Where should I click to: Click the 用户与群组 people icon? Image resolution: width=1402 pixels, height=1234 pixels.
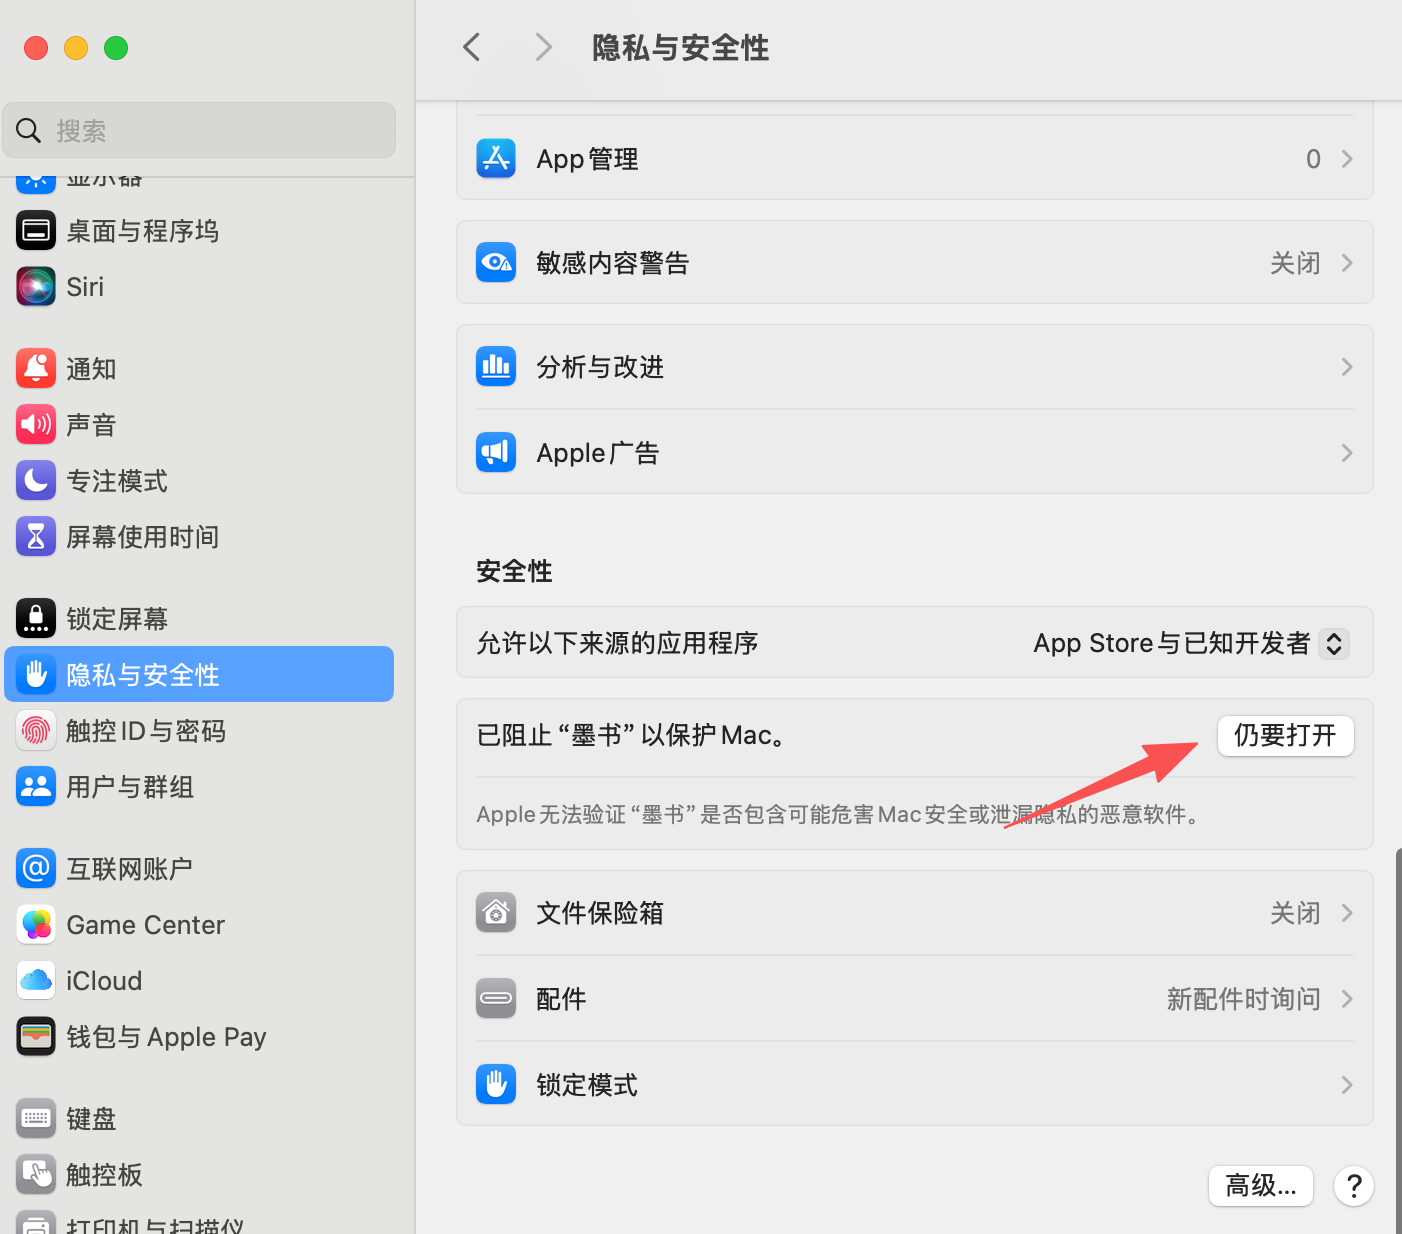[36, 787]
